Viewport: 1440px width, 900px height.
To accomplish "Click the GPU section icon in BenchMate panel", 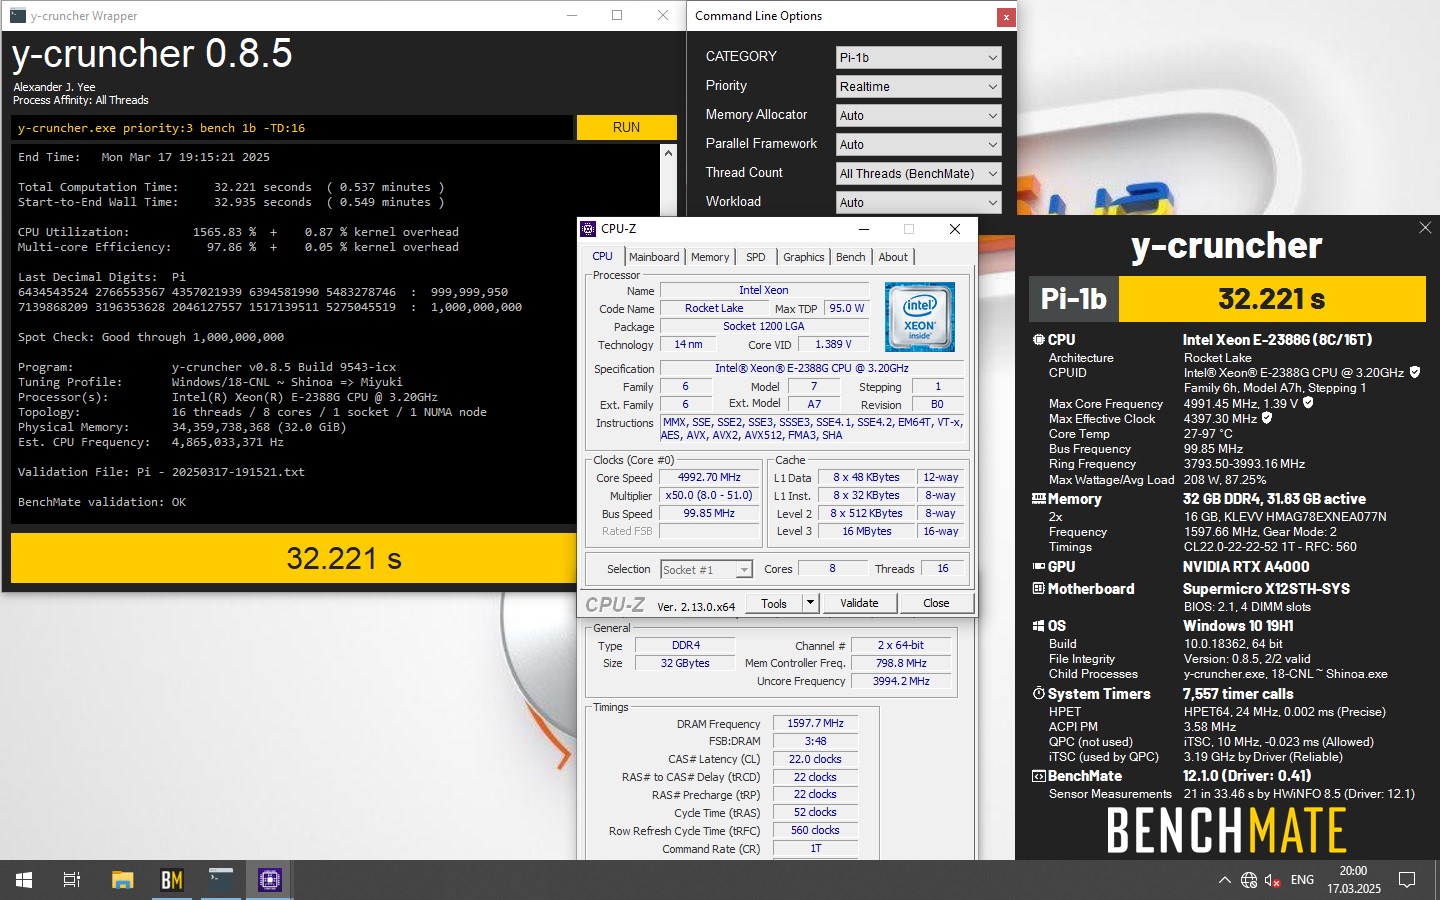I will (1039, 567).
